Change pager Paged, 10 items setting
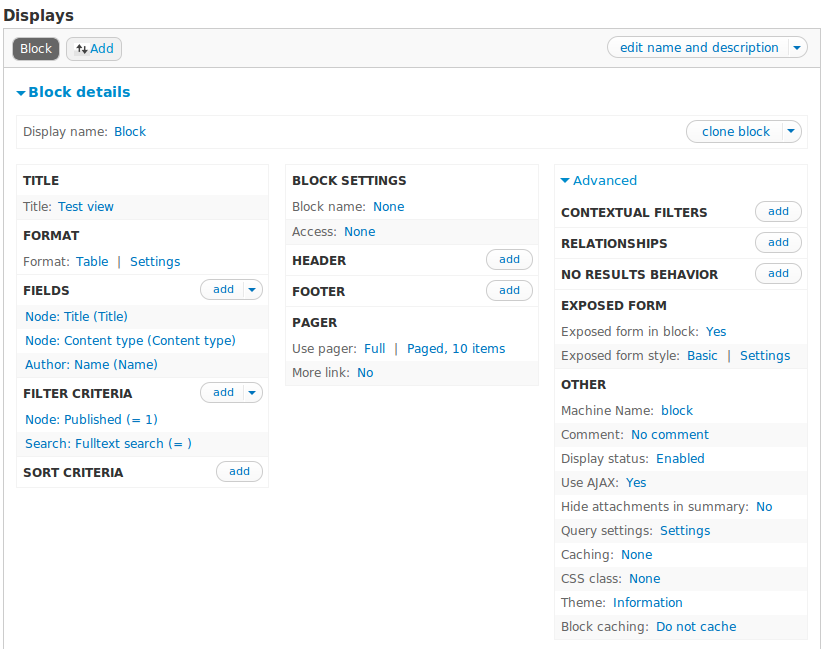The image size is (824, 649). pyautogui.click(x=456, y=349)
